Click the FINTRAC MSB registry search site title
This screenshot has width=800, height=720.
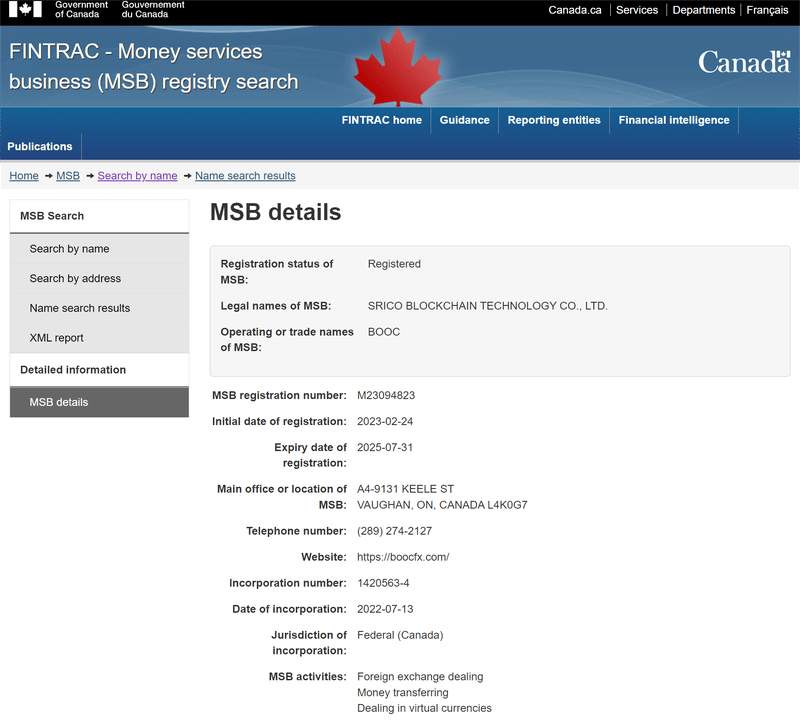pyautogui.click(x=154, y=67)
